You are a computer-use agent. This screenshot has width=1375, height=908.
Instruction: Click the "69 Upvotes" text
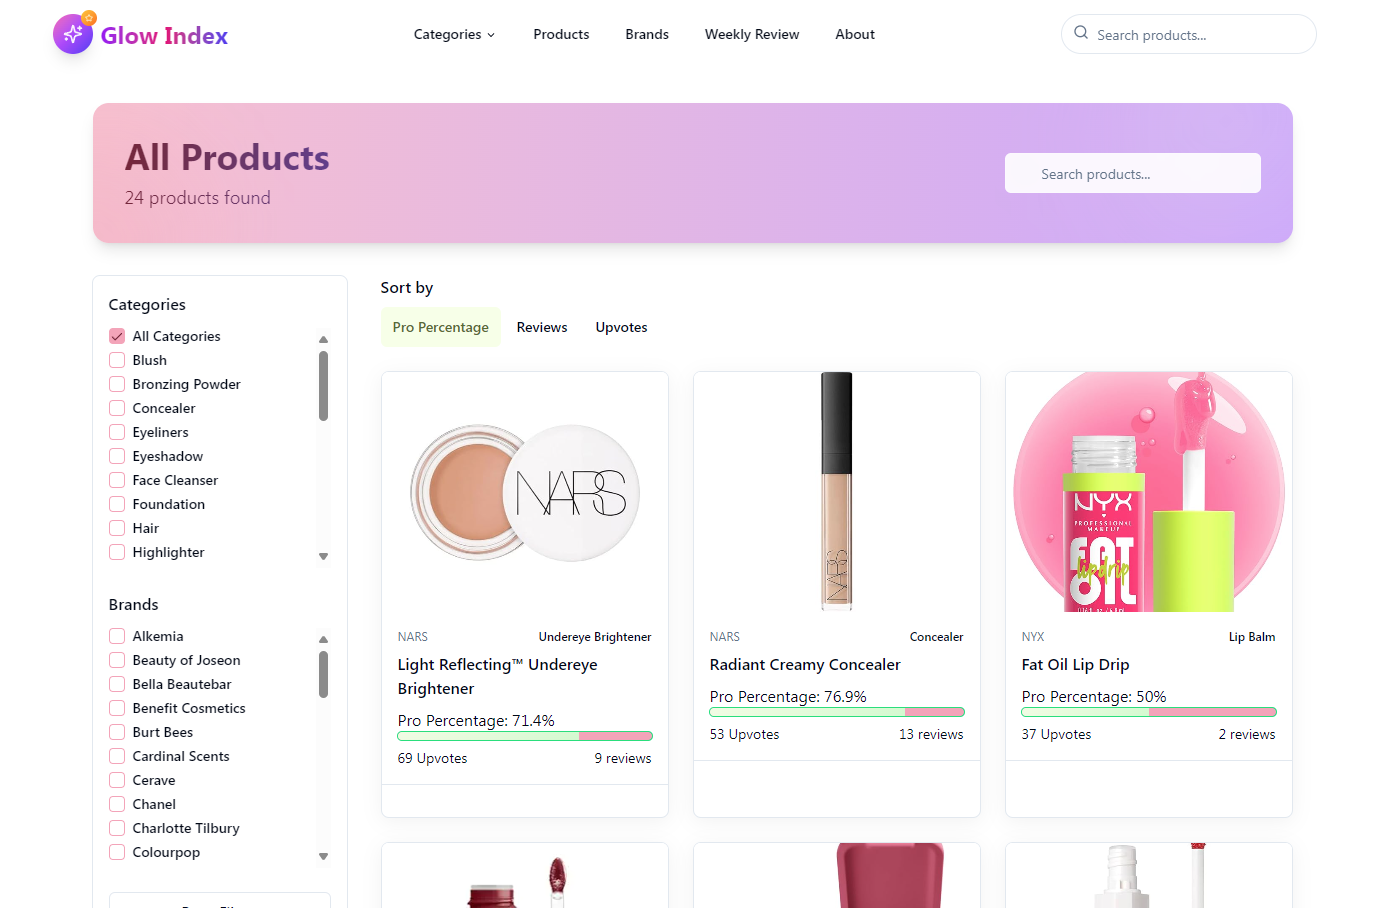click(433, 758)
